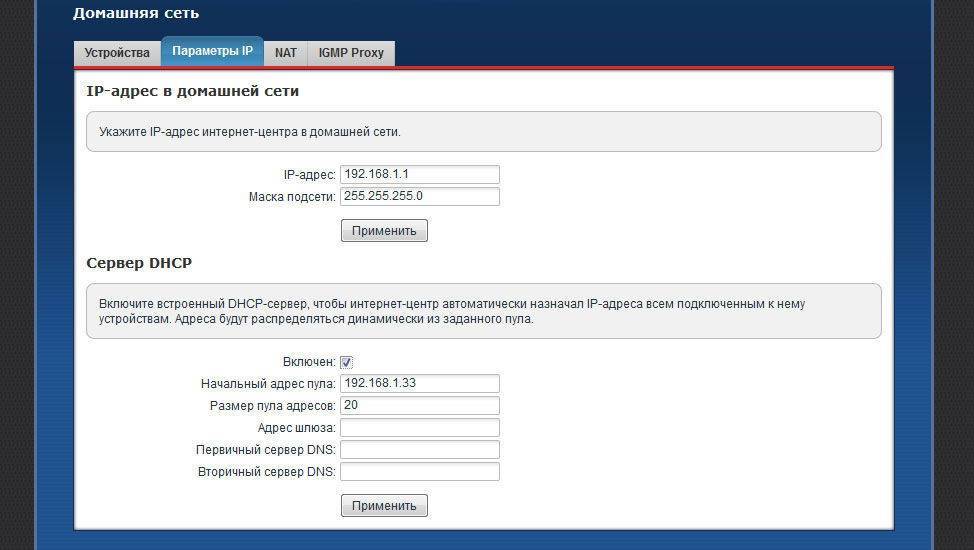Click the Начальный адрес пула field
Viewport: 974px width, 550px height.
tap(419, 383)
